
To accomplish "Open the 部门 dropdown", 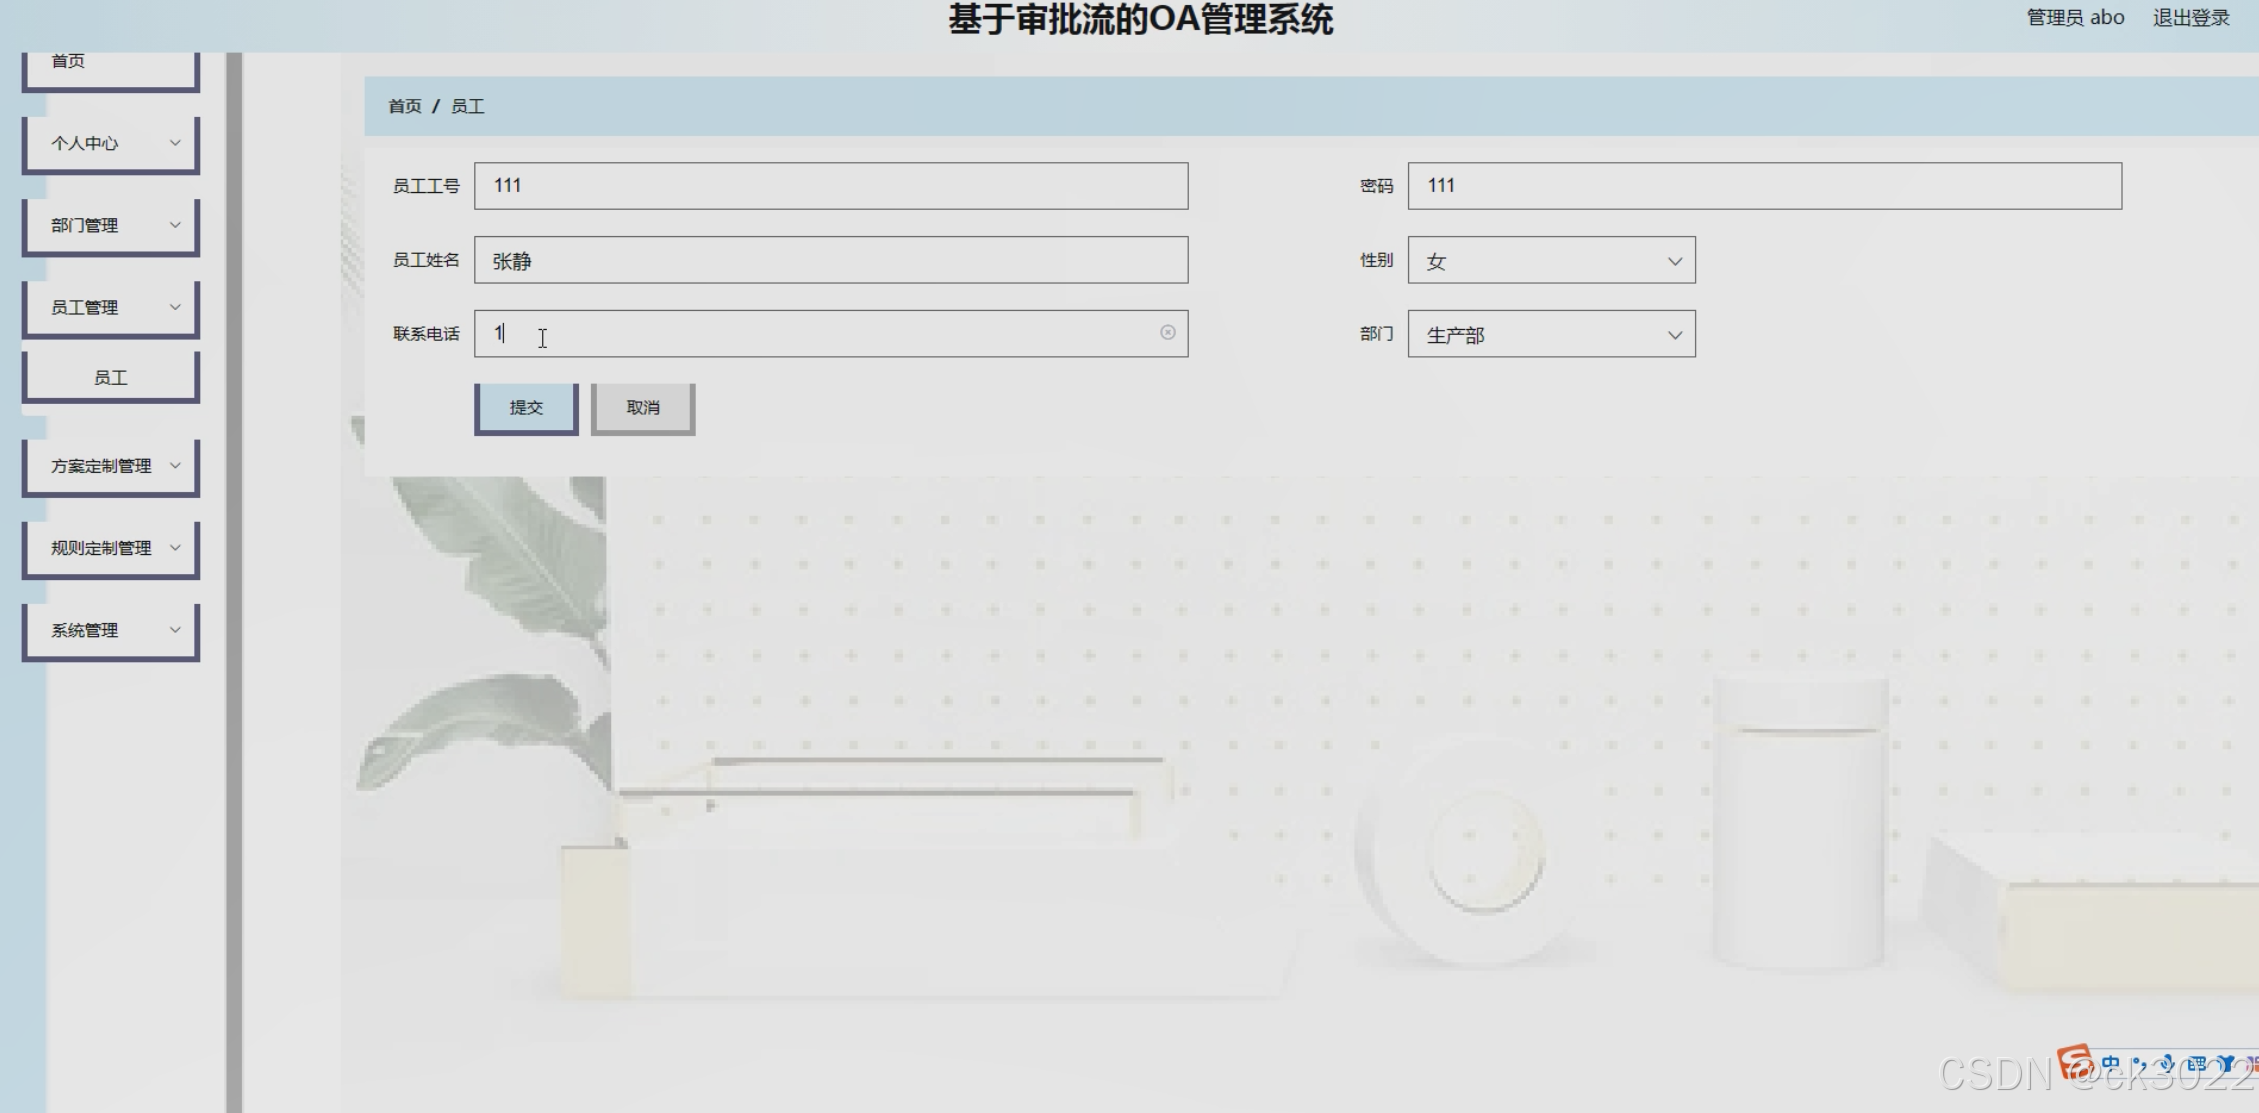I will point(1549,333).
